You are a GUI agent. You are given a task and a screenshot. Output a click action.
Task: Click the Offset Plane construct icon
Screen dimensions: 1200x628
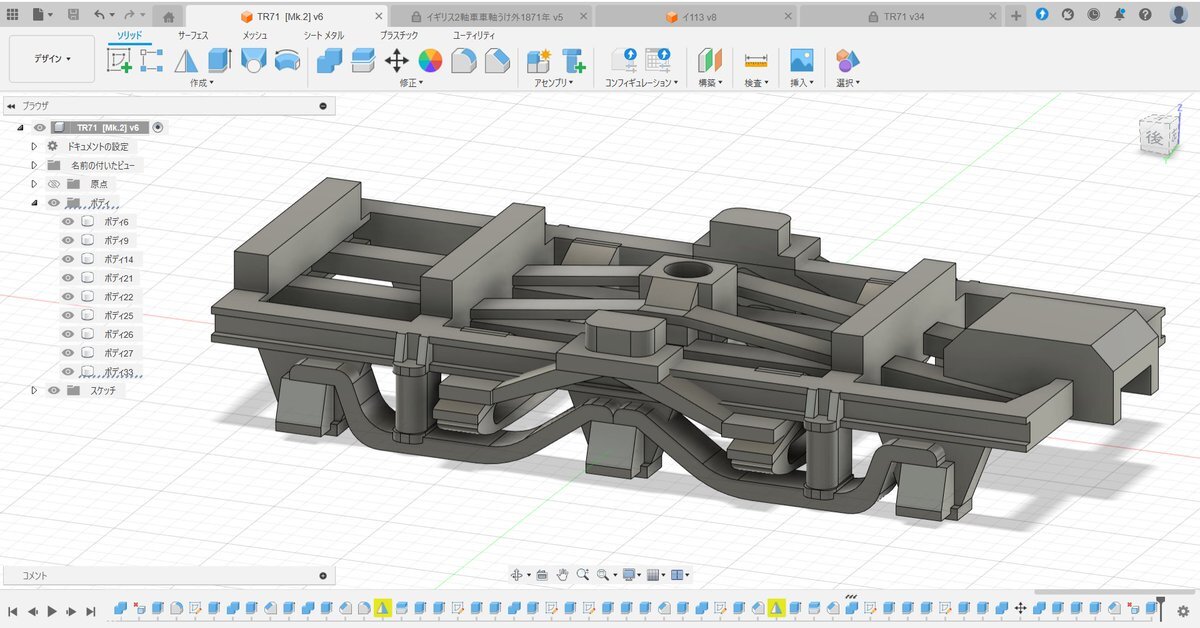[710, 60]
